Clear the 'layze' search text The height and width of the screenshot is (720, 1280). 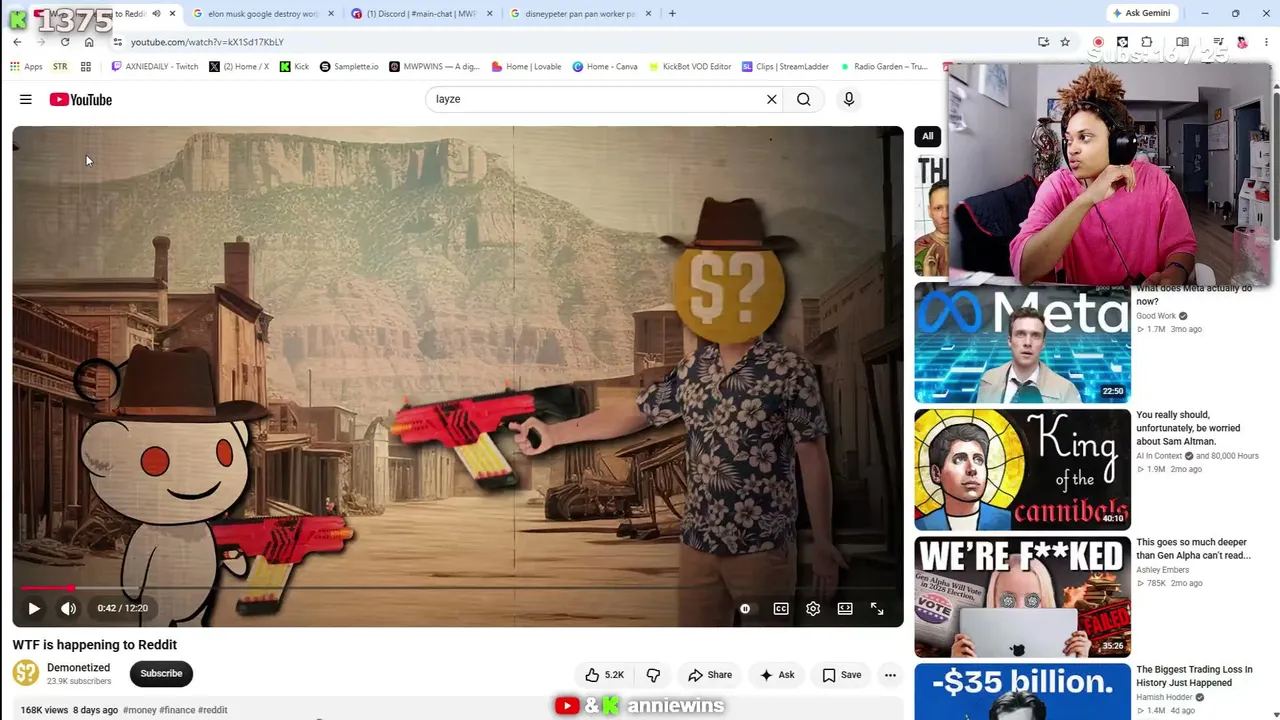click(771, 99)
